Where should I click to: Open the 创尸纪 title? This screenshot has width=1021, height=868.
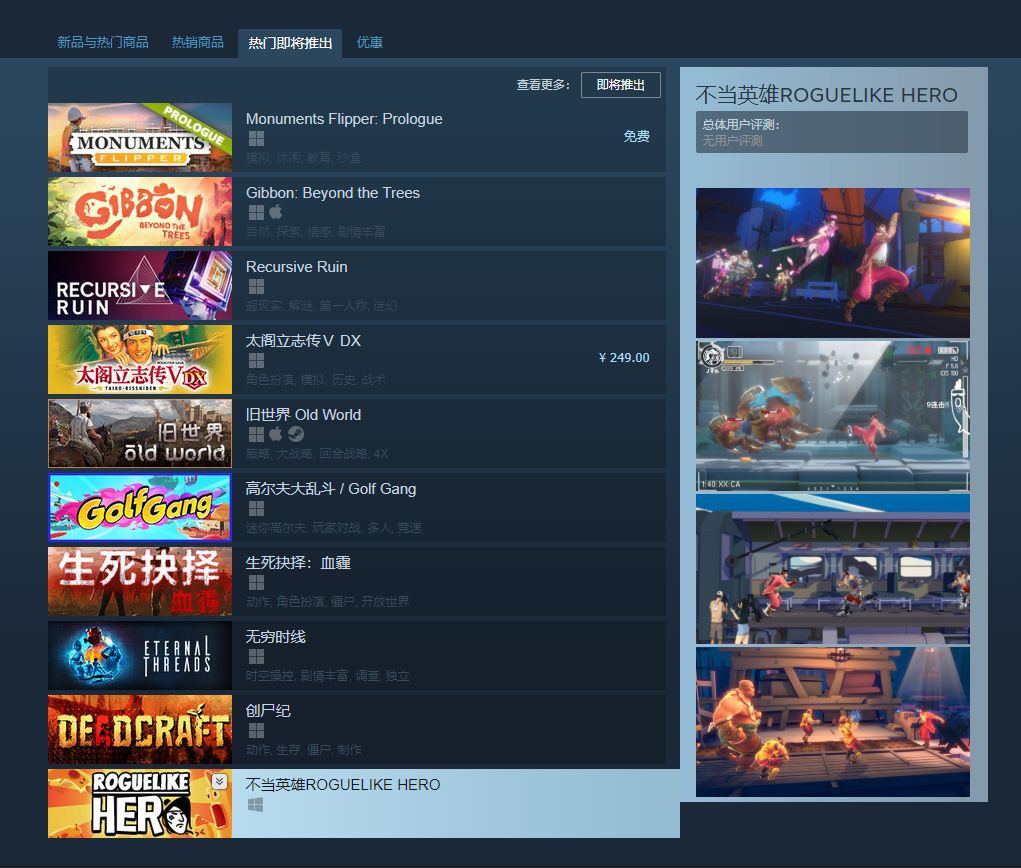[268, 711]
